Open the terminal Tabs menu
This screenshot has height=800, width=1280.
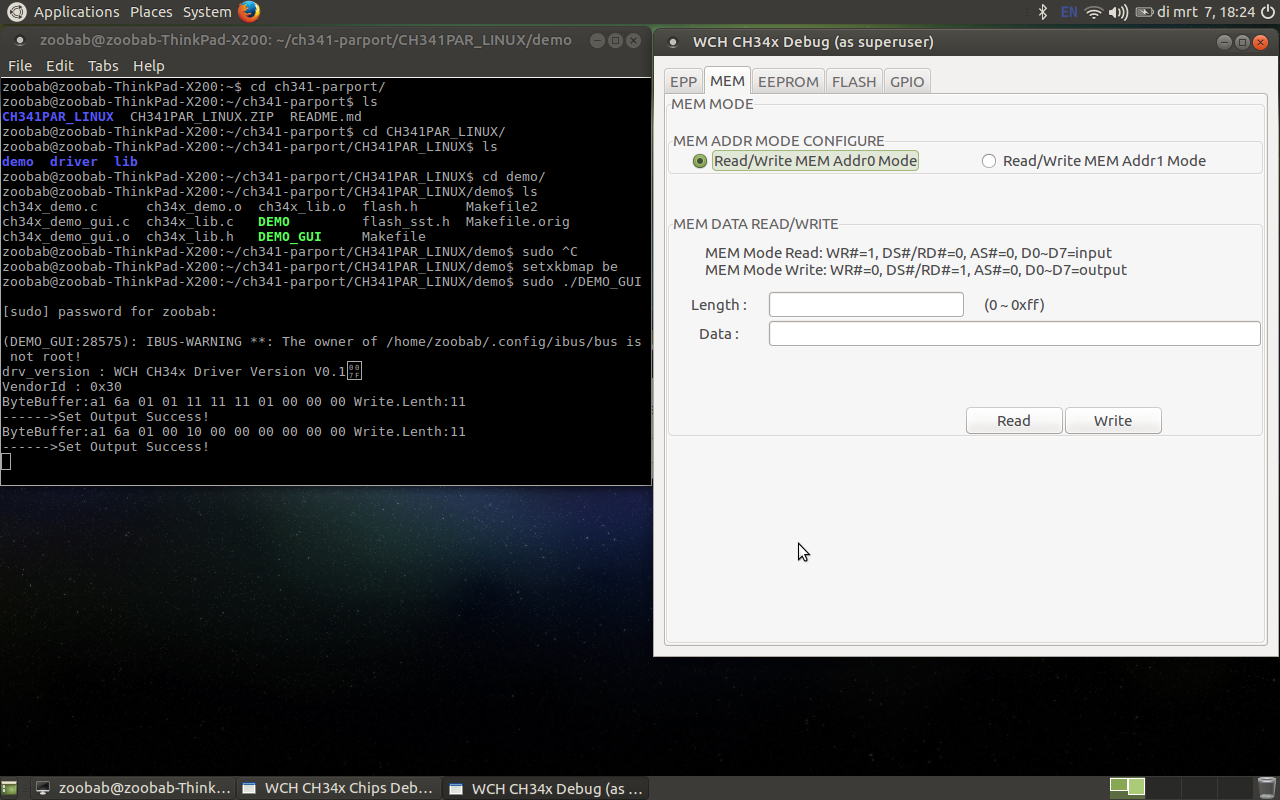(103, 66)
